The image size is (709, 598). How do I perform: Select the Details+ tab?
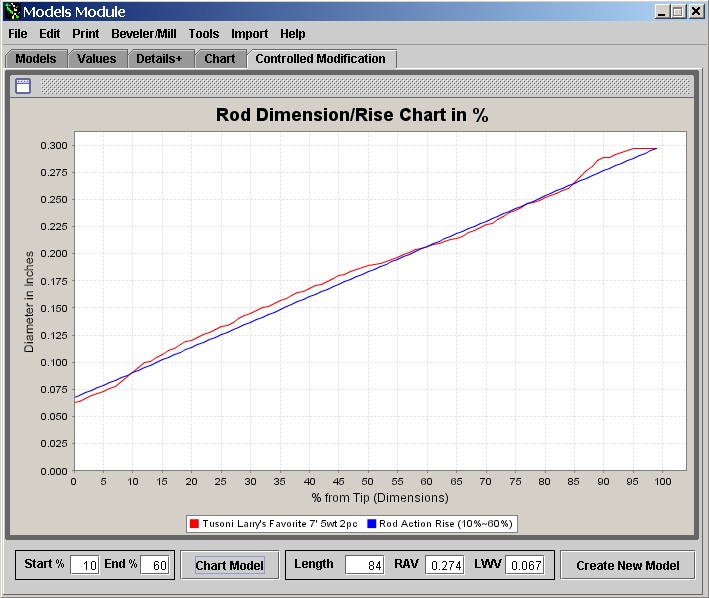tap(159, 59)
